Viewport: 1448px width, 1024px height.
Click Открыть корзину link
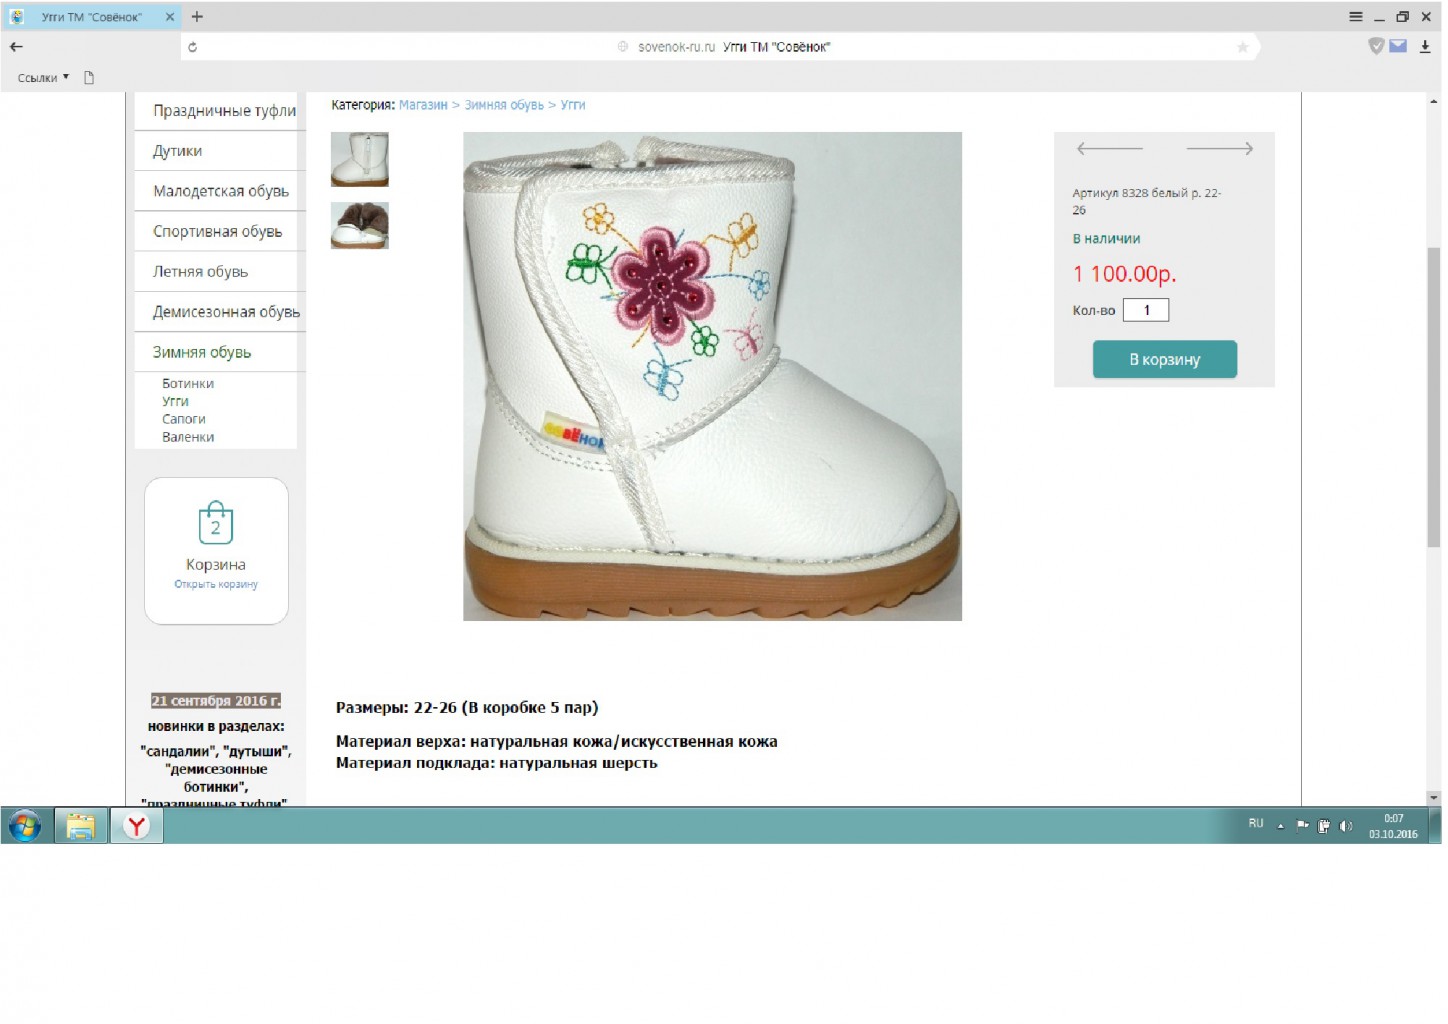(216, 584)
